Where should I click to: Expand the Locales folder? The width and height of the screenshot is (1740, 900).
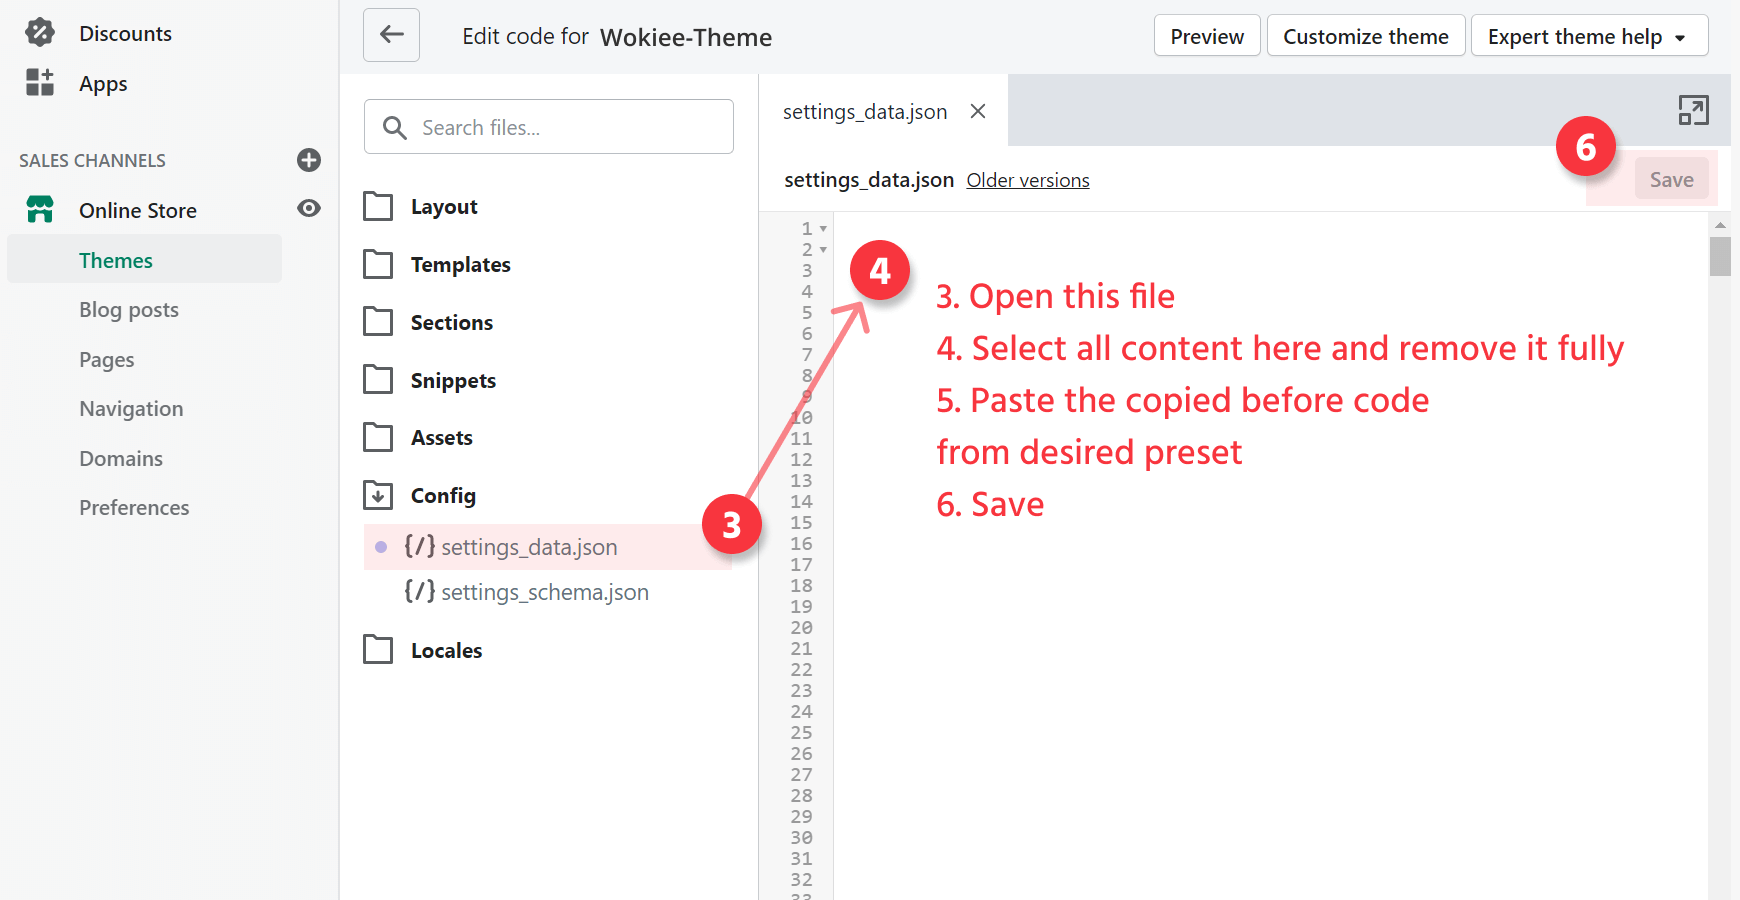point(446,651)
